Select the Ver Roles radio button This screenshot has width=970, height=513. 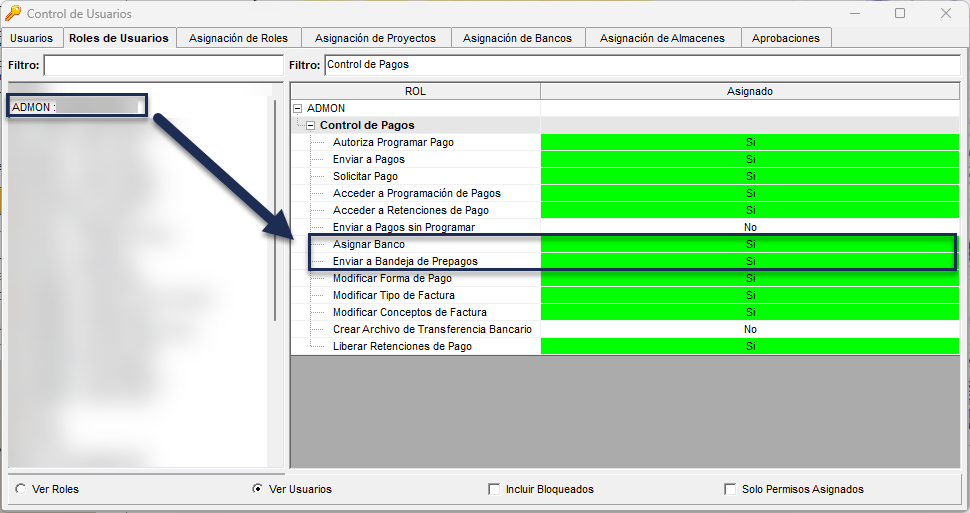[x=21, y=489]
